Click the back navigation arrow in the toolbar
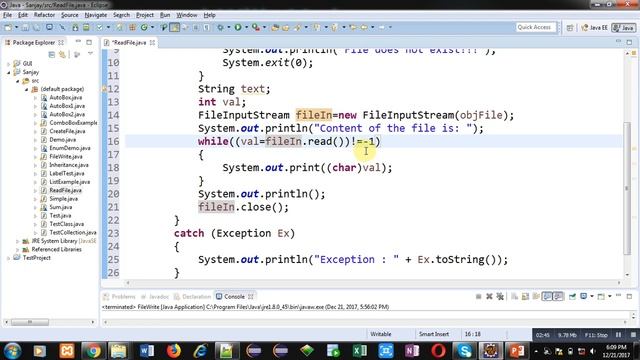Image resolution: width=640 pixels, height=360 pixels. coord(364,27)
